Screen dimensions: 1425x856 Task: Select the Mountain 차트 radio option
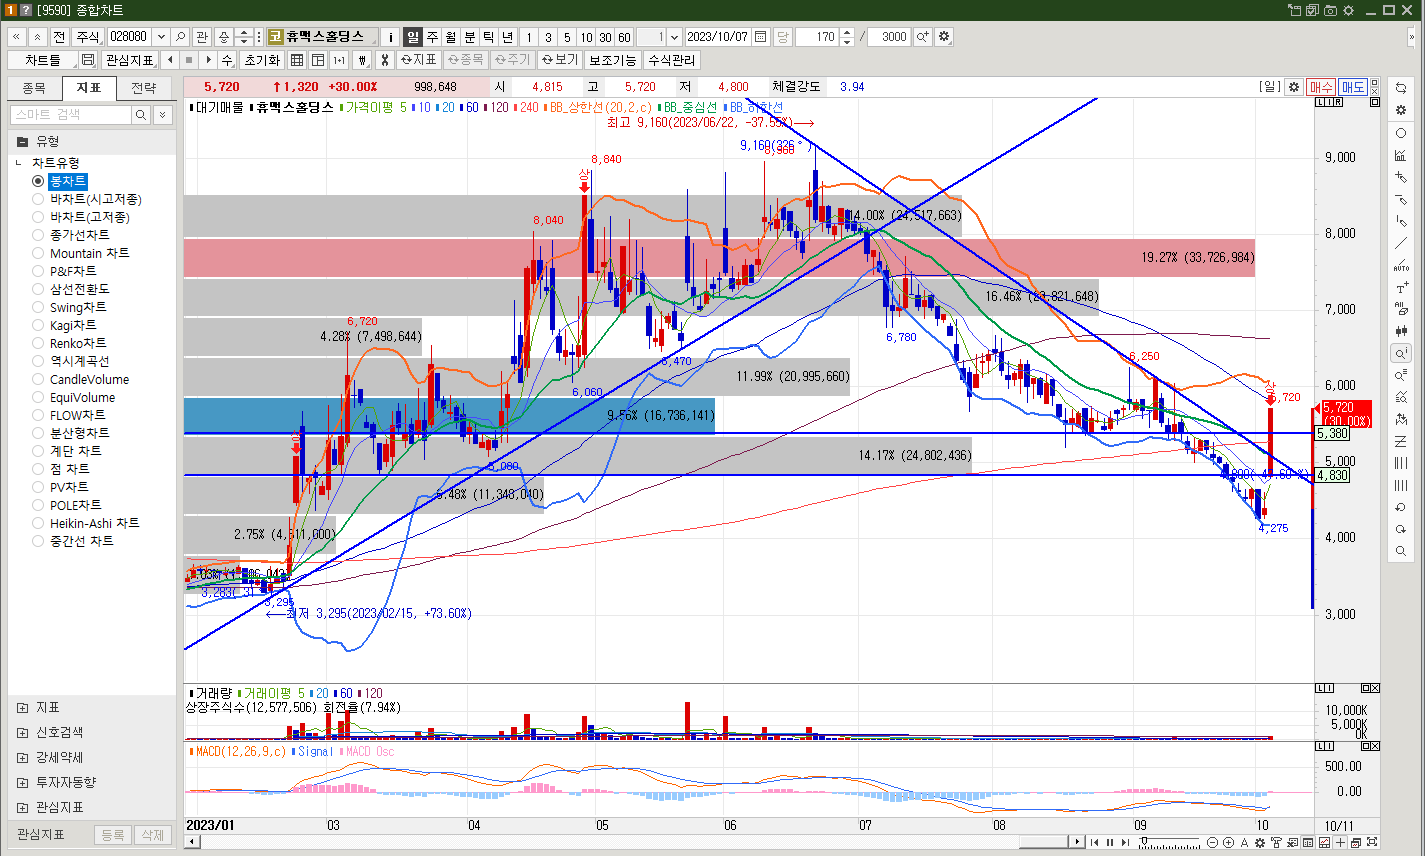[x=38, y=253]
